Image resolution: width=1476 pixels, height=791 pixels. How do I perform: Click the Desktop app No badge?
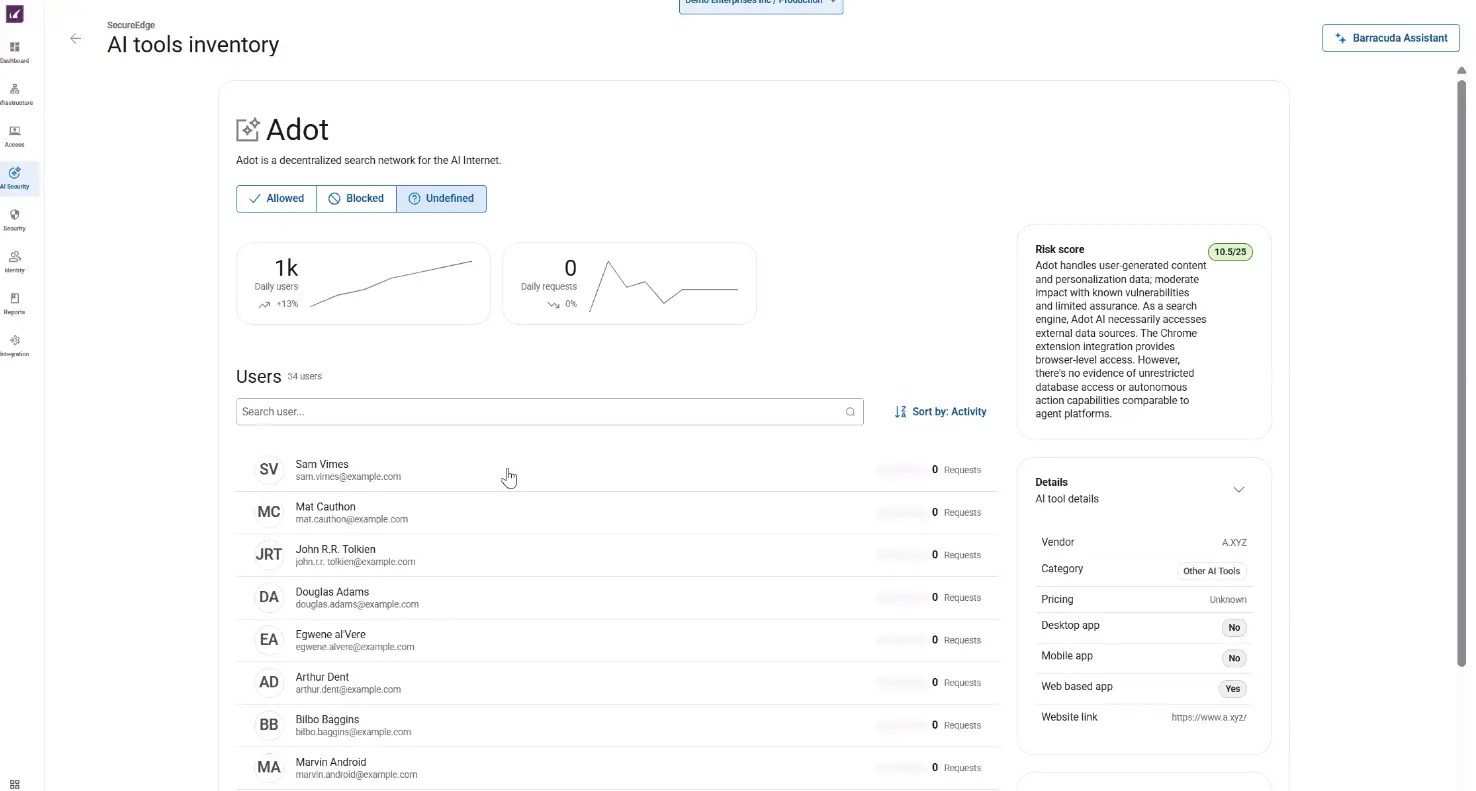pos(1234,628)
